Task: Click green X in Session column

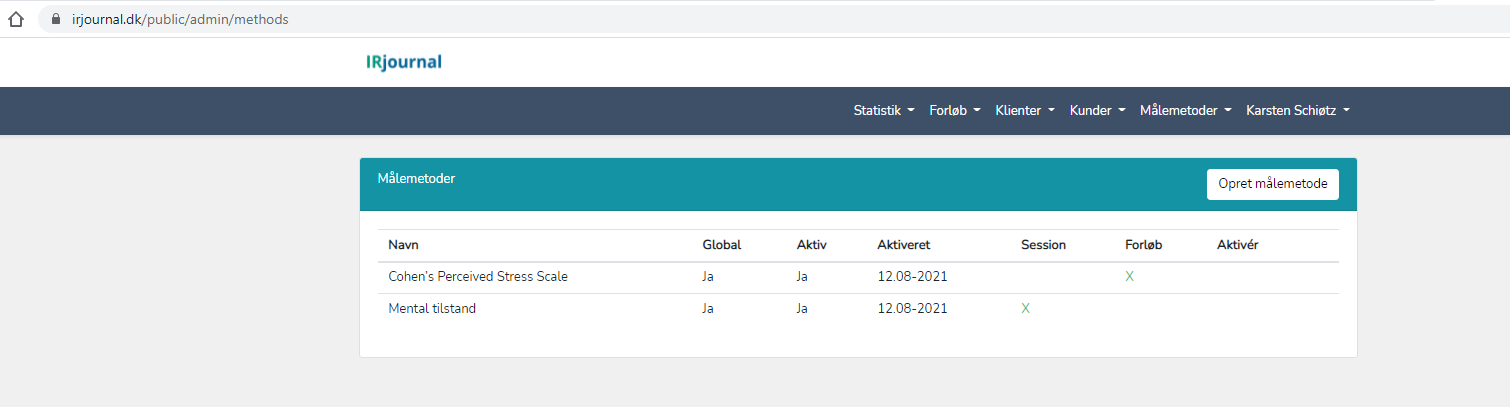Action: pos(1025,309)
